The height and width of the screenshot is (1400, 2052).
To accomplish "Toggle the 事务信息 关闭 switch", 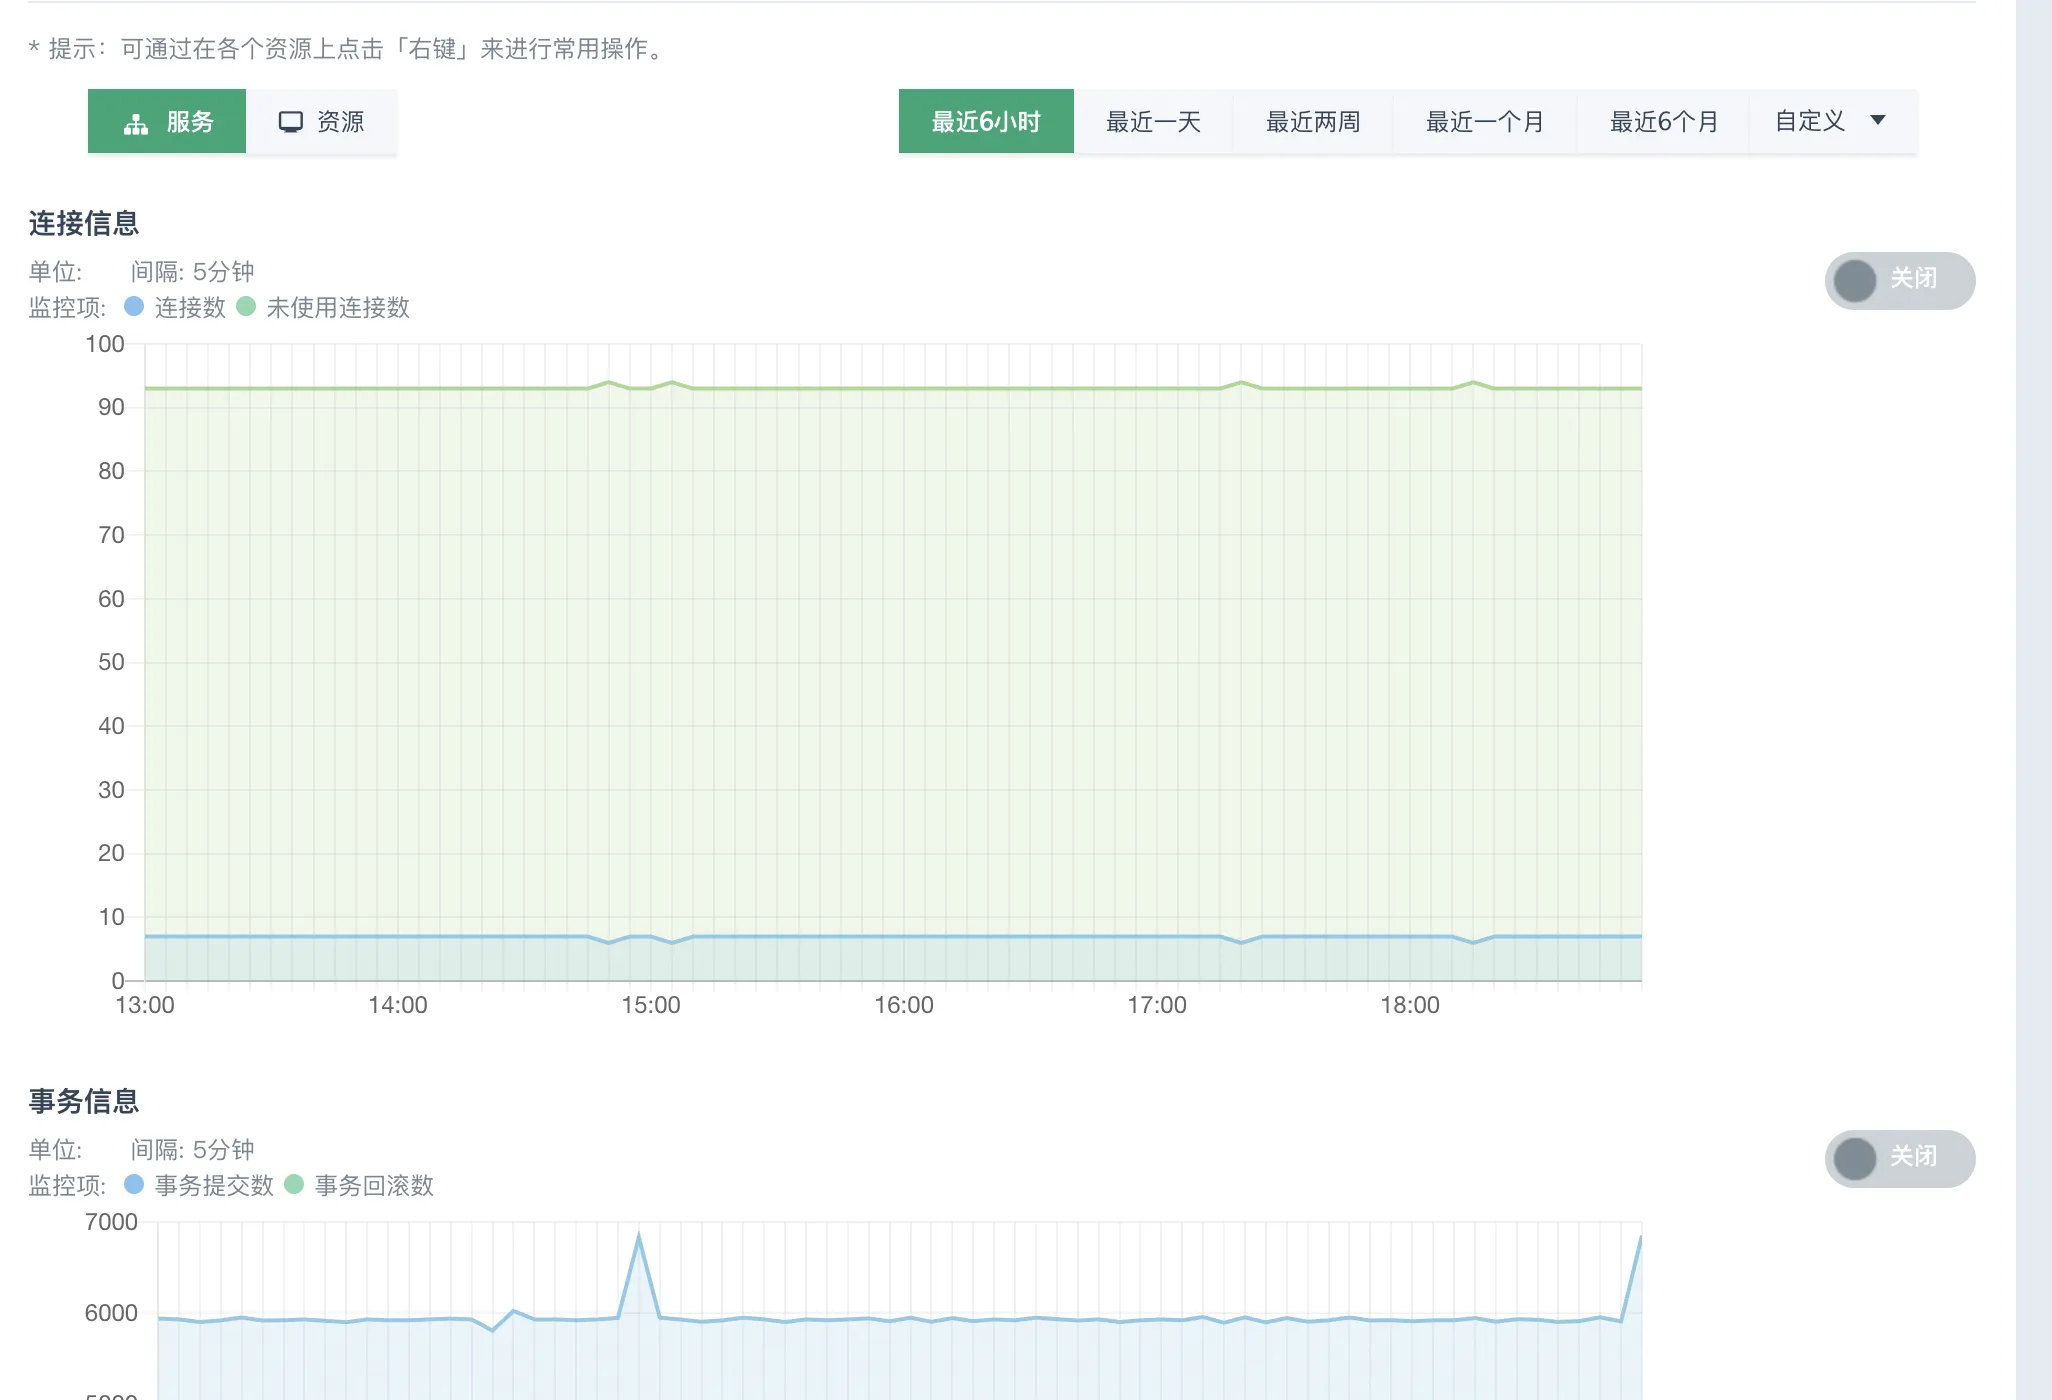I will pos(1899,1158).
